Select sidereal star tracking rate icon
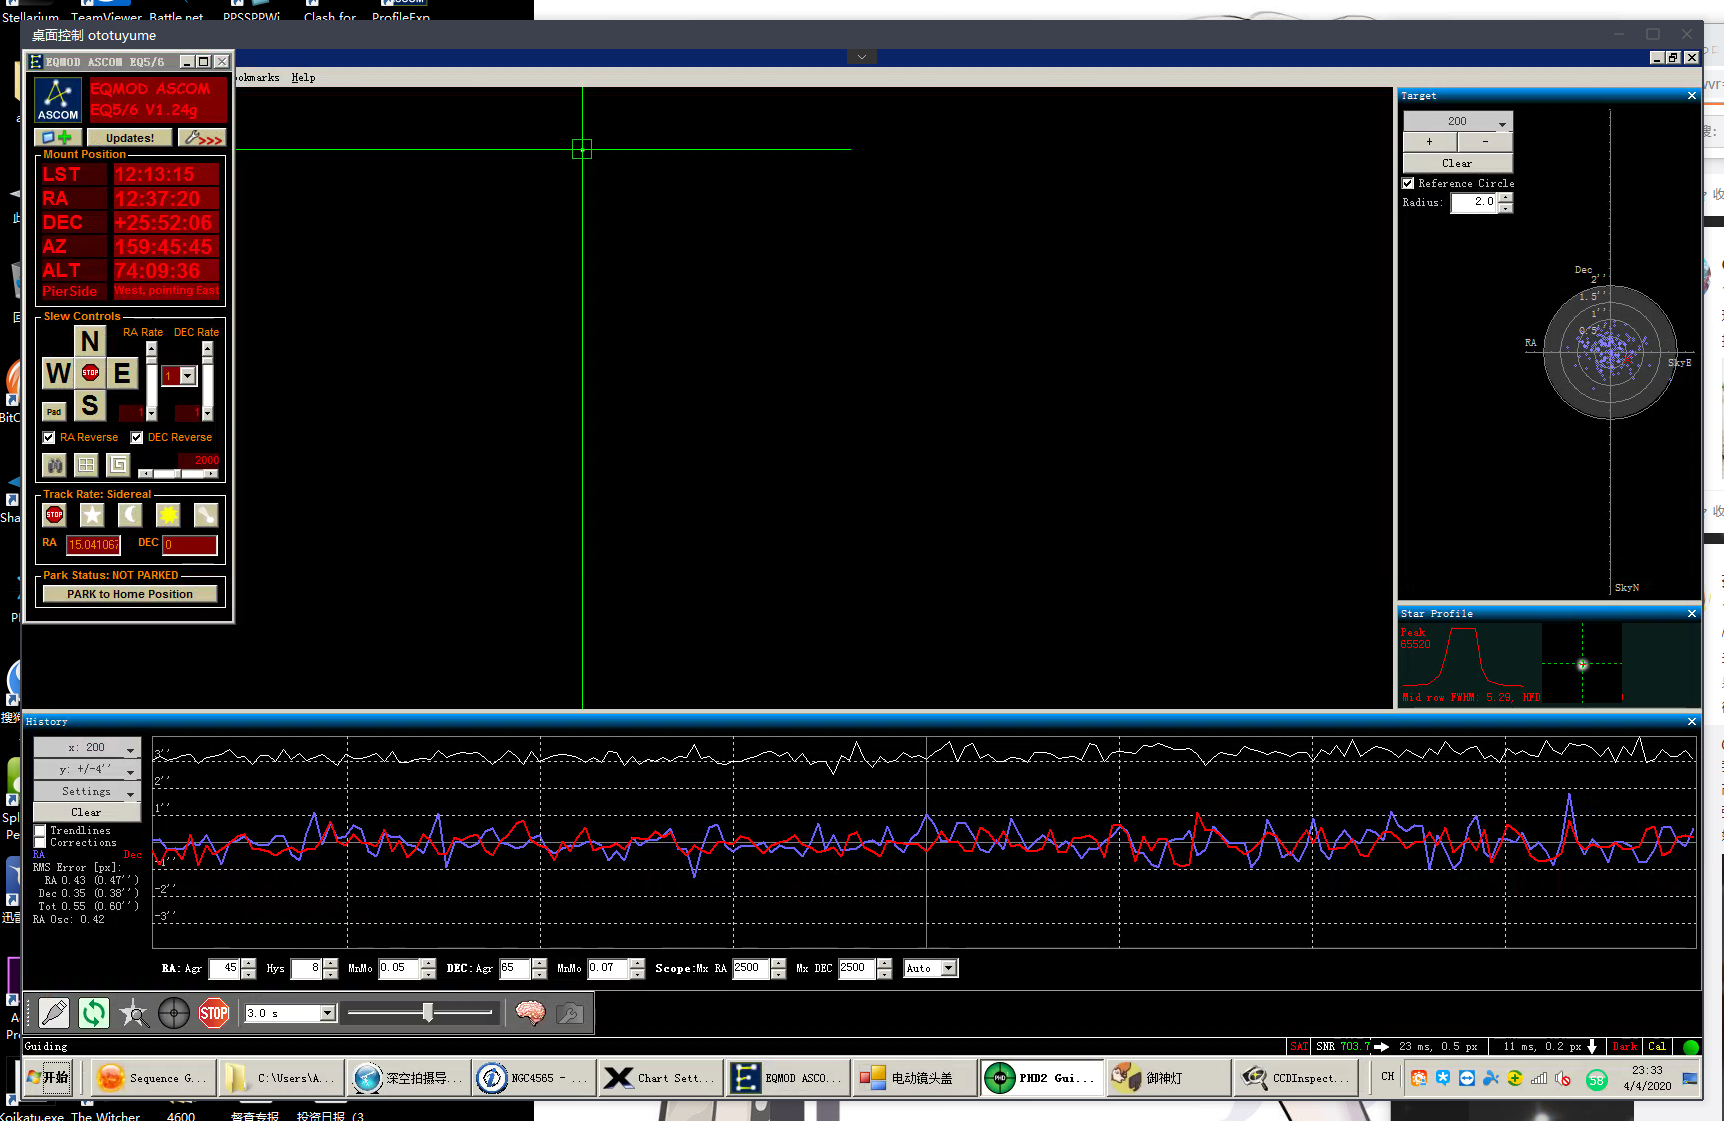This screenshot has height=1121, width=1724. [92, 515]
